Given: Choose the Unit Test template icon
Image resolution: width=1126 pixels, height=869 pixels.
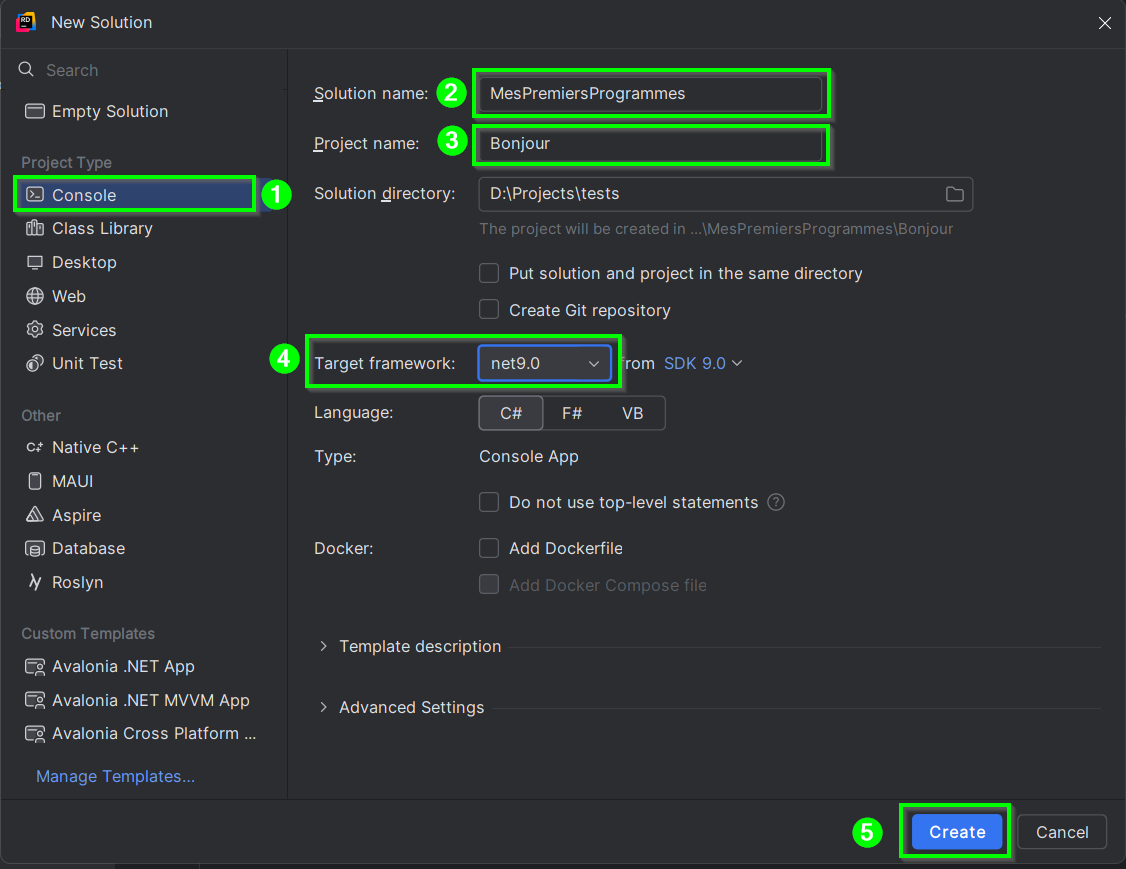Looking at the screenshot, I should pos(35,363).
